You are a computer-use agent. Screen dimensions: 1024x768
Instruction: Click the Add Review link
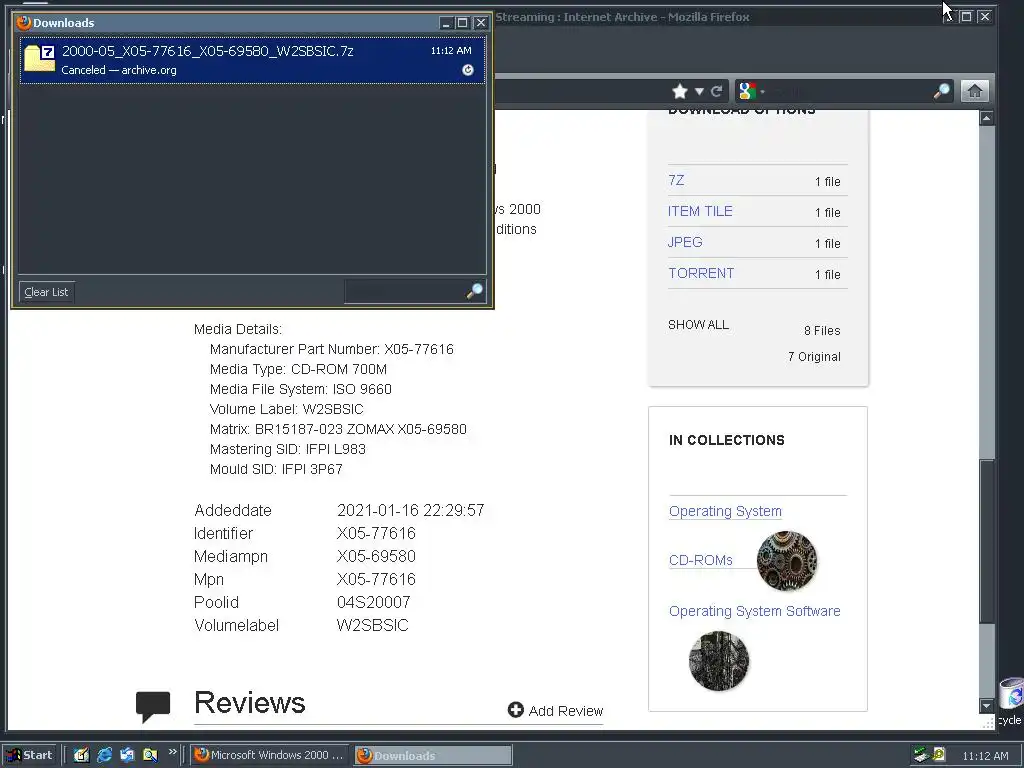coord(566,711)
